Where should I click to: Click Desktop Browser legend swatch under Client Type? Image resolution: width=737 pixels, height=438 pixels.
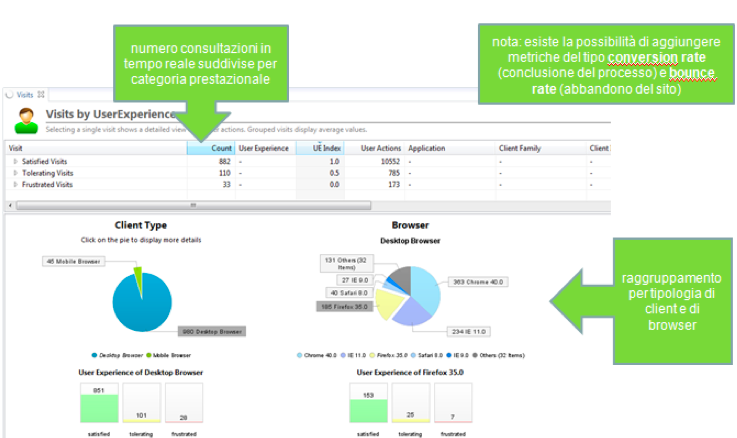(x=94, y=355)
